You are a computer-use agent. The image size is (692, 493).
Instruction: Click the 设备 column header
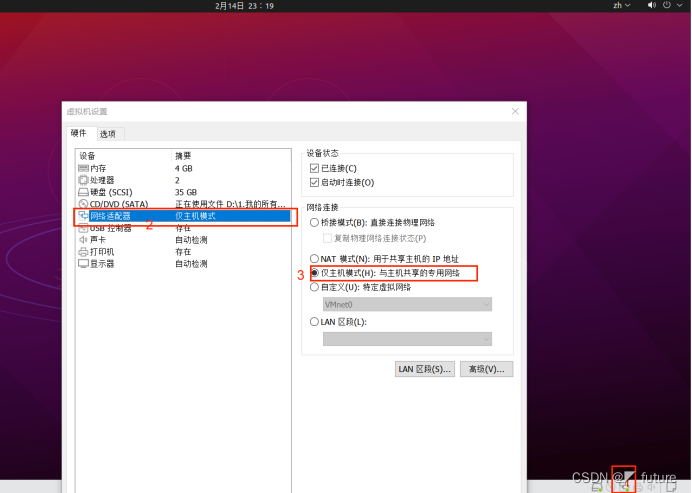[x=123, y=156]
